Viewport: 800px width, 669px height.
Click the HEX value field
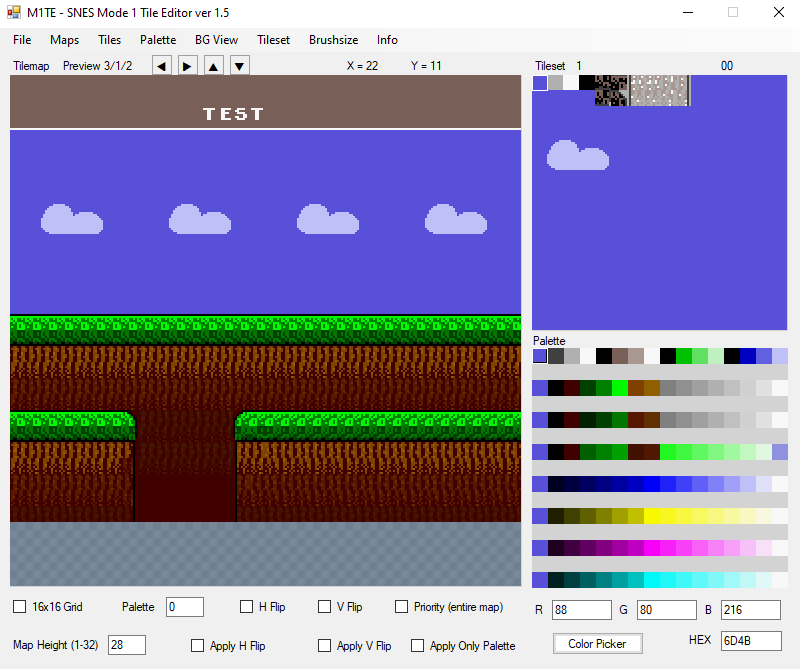(750, 641)
